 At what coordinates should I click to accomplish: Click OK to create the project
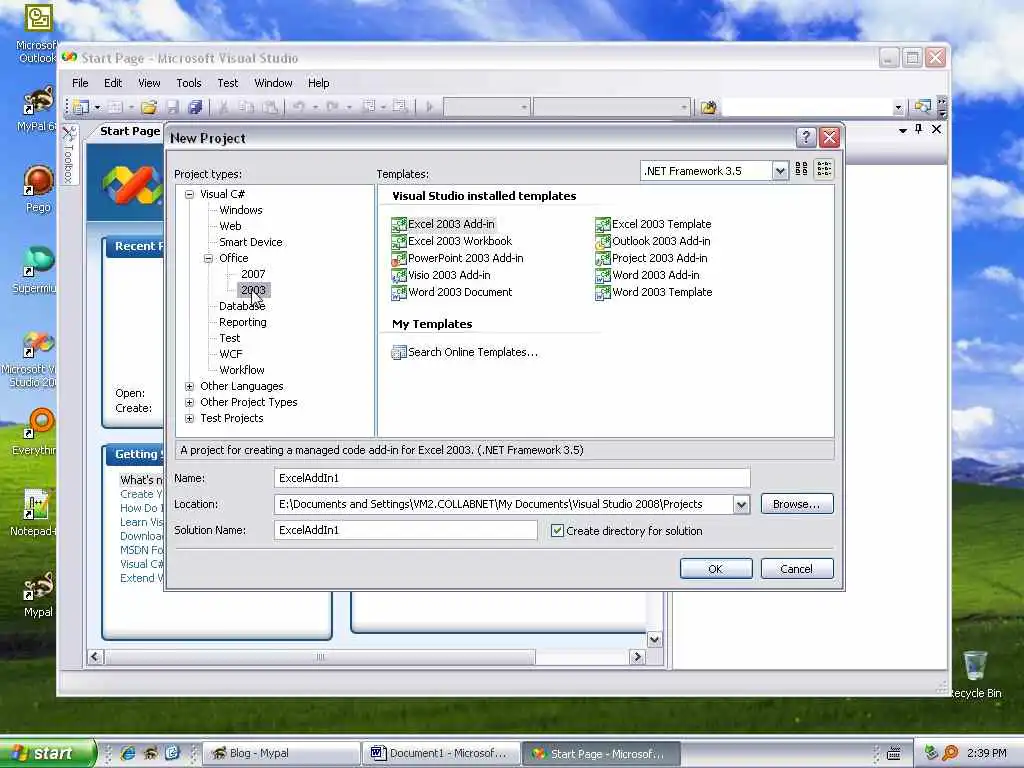(x=716, y=569)
